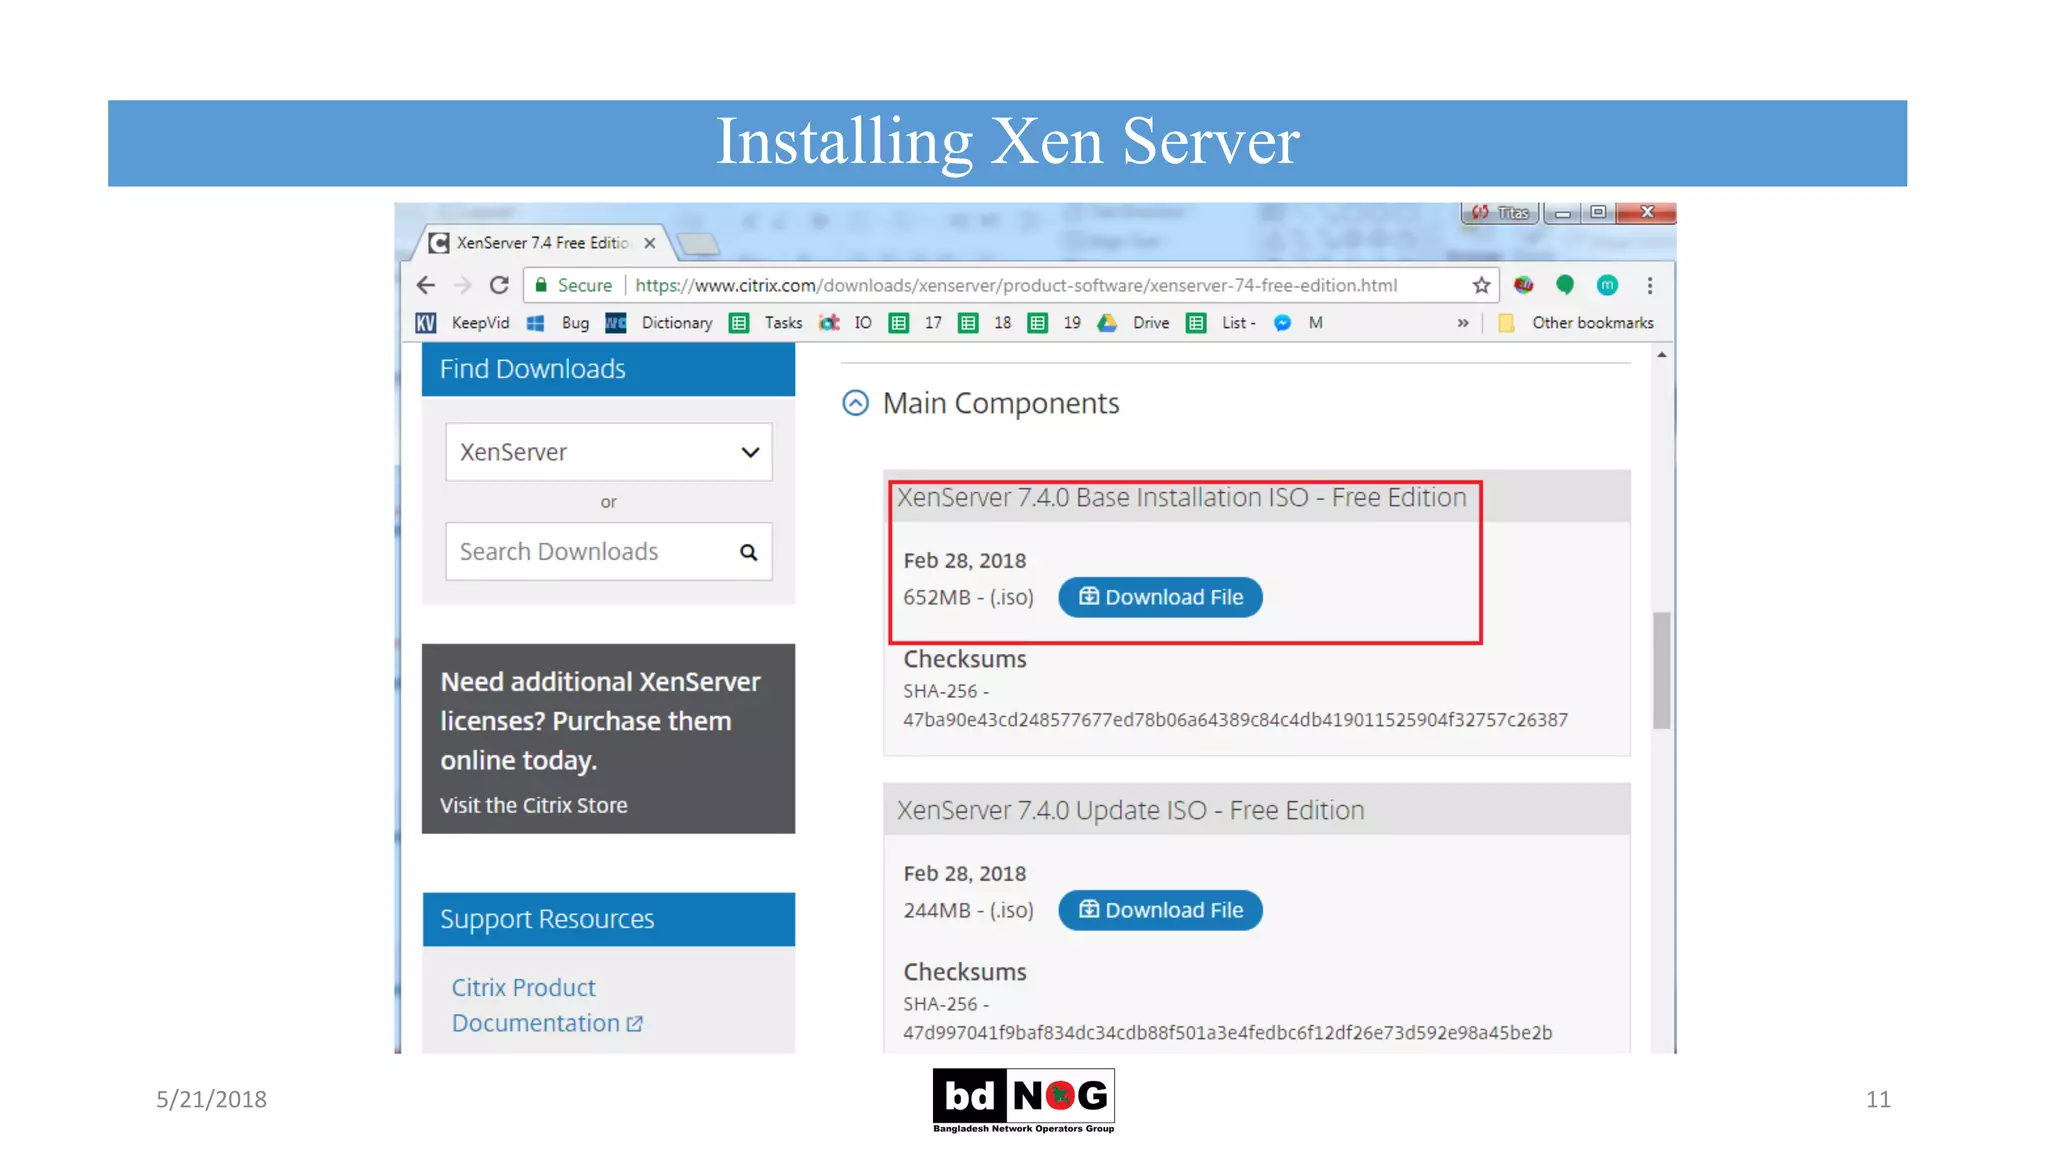Click the page vertical scrollbar thumb
Viewport: 2048px width, 1152px height.
click(1662, 670)
